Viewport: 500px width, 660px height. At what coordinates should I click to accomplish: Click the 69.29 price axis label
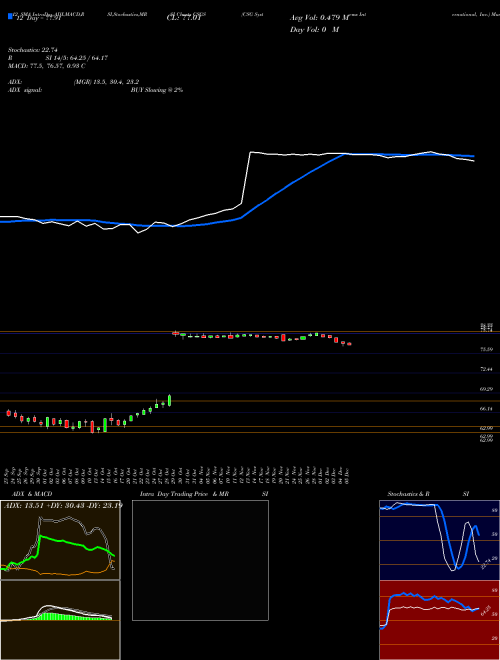[486, 389]
